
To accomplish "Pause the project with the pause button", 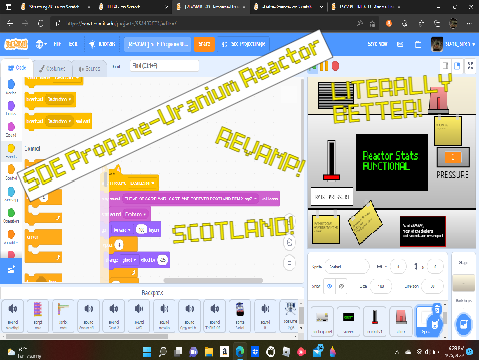I will (324, 66).
